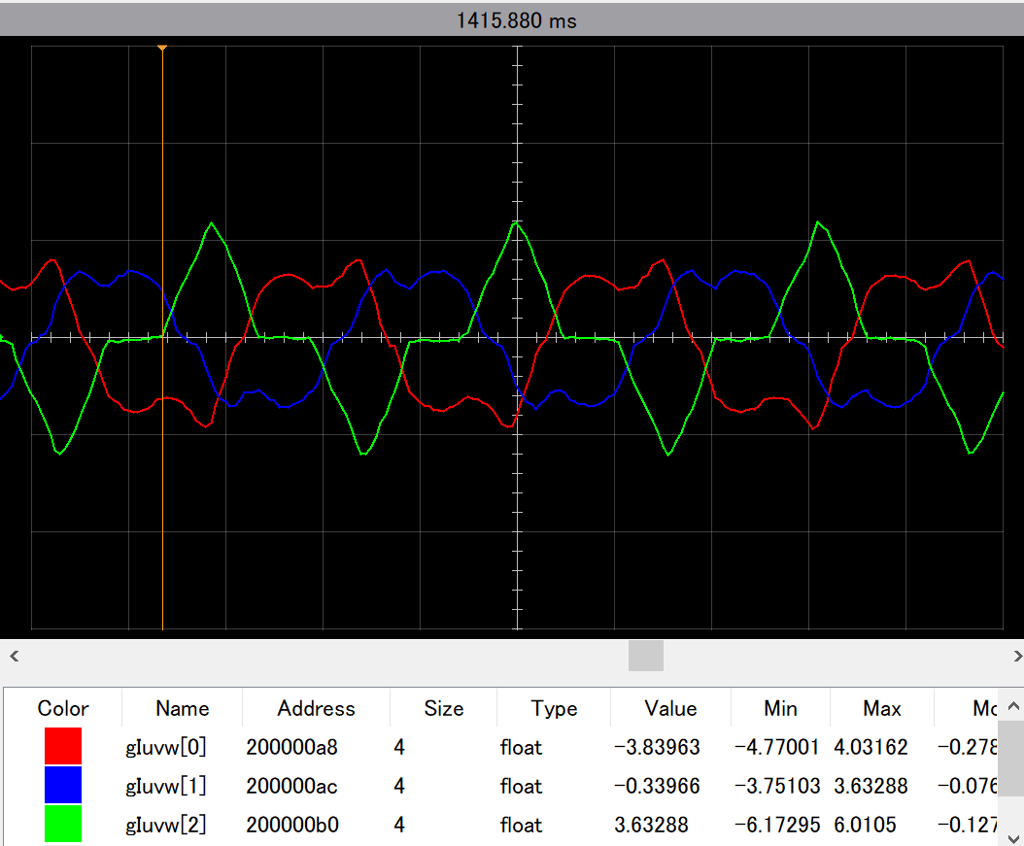Click the red color swatch for gIuvw[0]

coord(63,746)
